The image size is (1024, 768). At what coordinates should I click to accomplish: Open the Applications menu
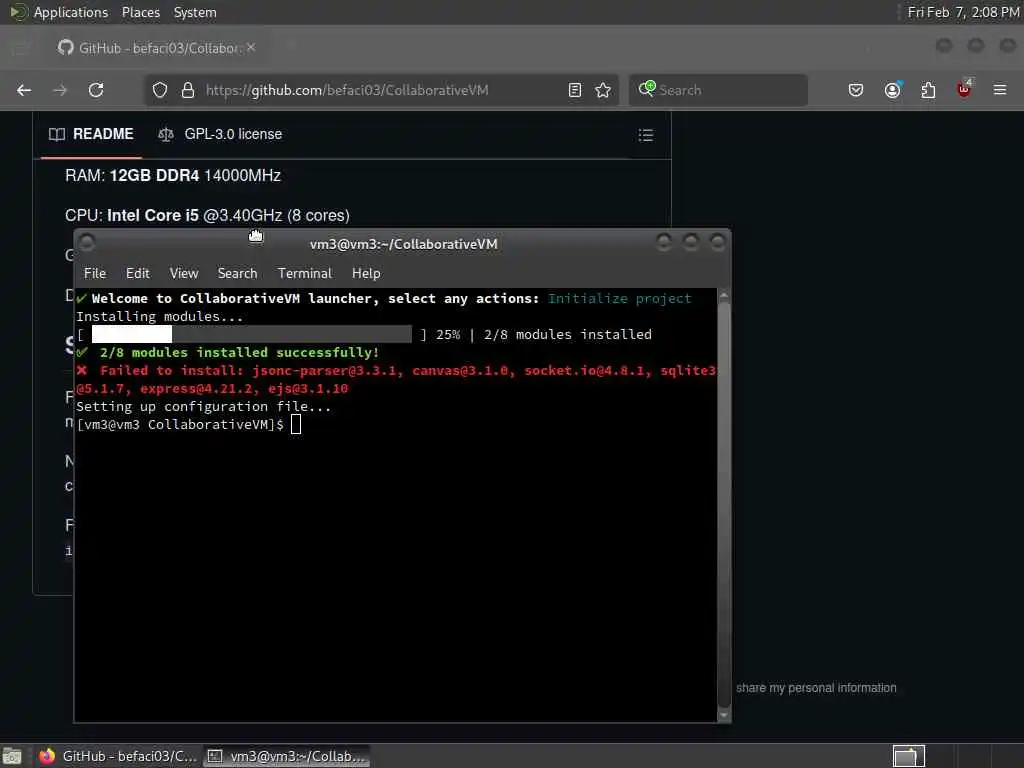[71, 12]
